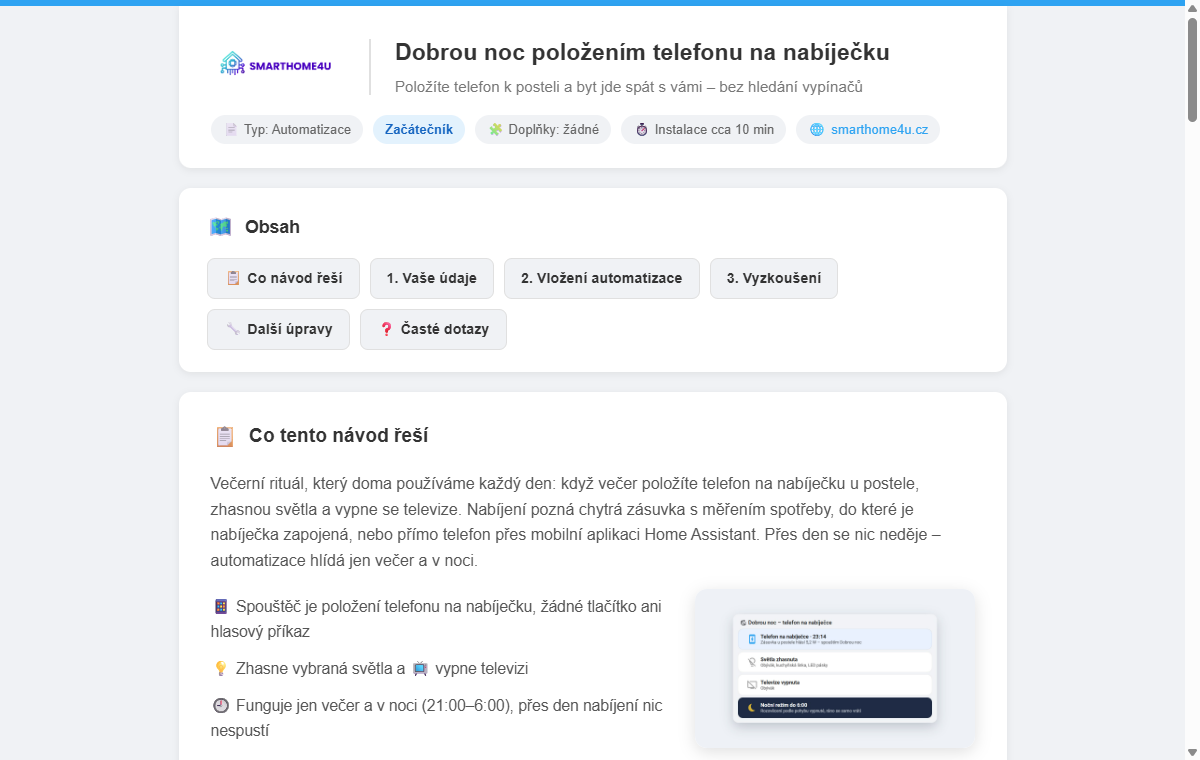Screen dimensions: 1200x760
Task: Click clipboard icon beside Co tento návod řeší
Action: click(225, 436)
